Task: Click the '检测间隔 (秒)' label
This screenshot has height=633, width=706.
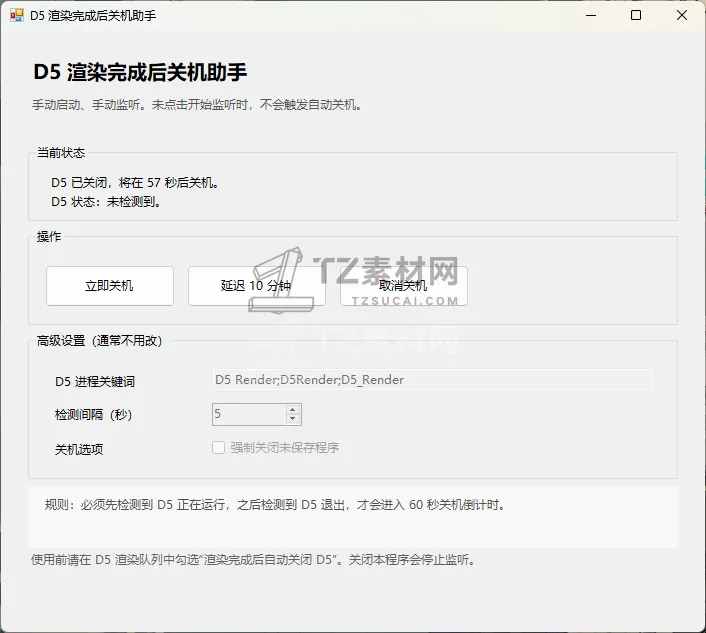Action: click(x=94, y=415)
